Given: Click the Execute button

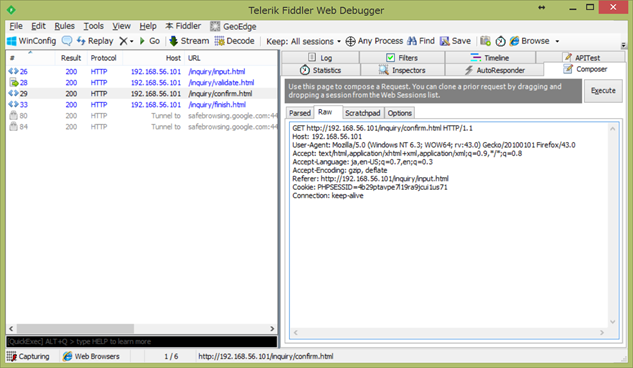Looking at the screenshot, I should [603, 91].
